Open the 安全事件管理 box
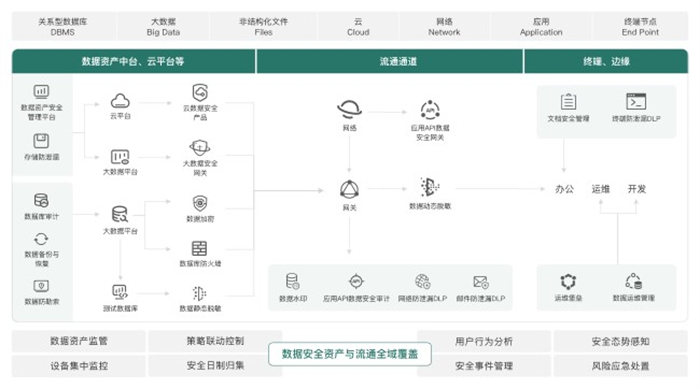The image size is (700, 389). click(484, 366)
